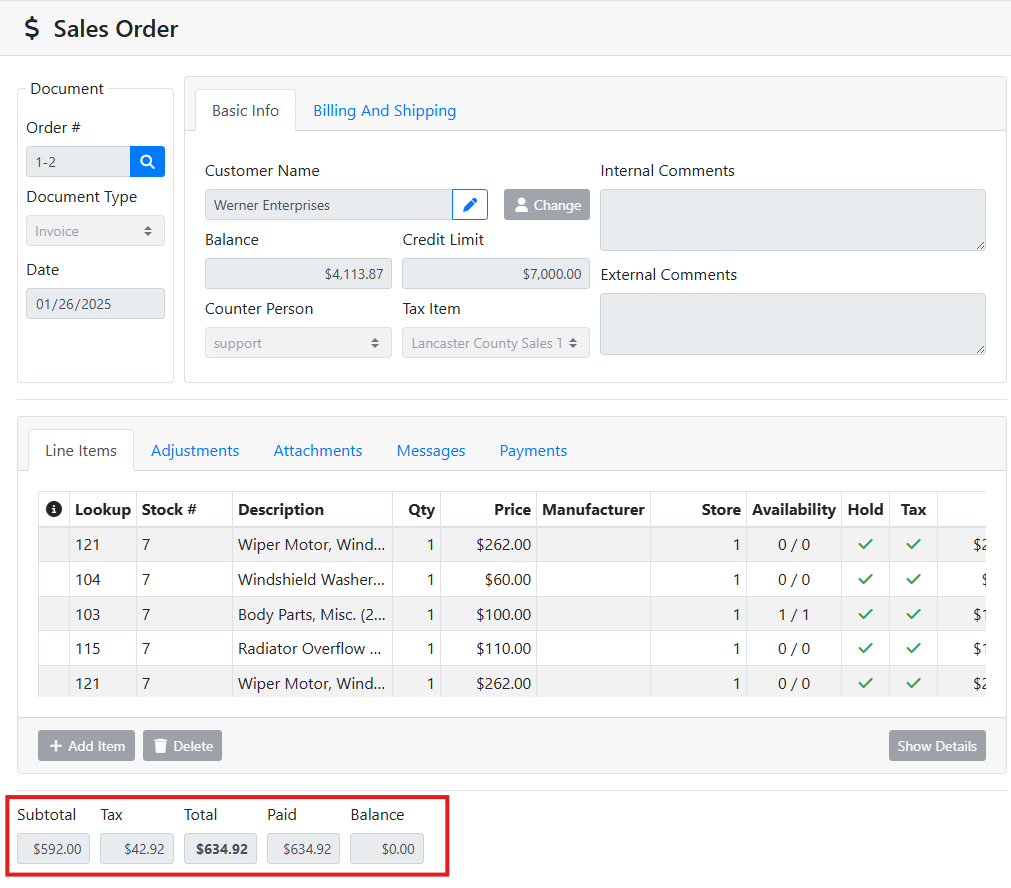The image size is (1011, 888).
Task: Open the Document Type dropdown
Action: click(x=95, y=231)
